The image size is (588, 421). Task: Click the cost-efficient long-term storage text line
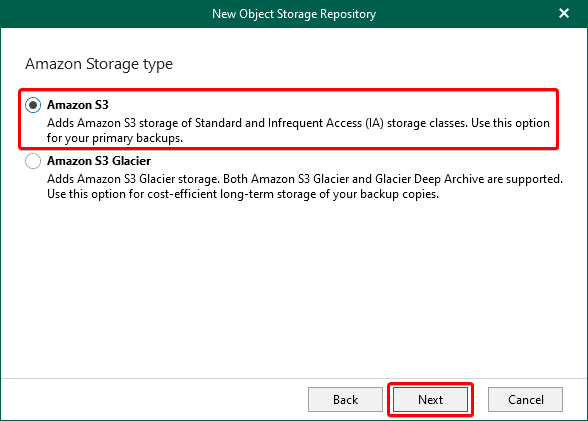pyautogui.click(x=243, y=194)
